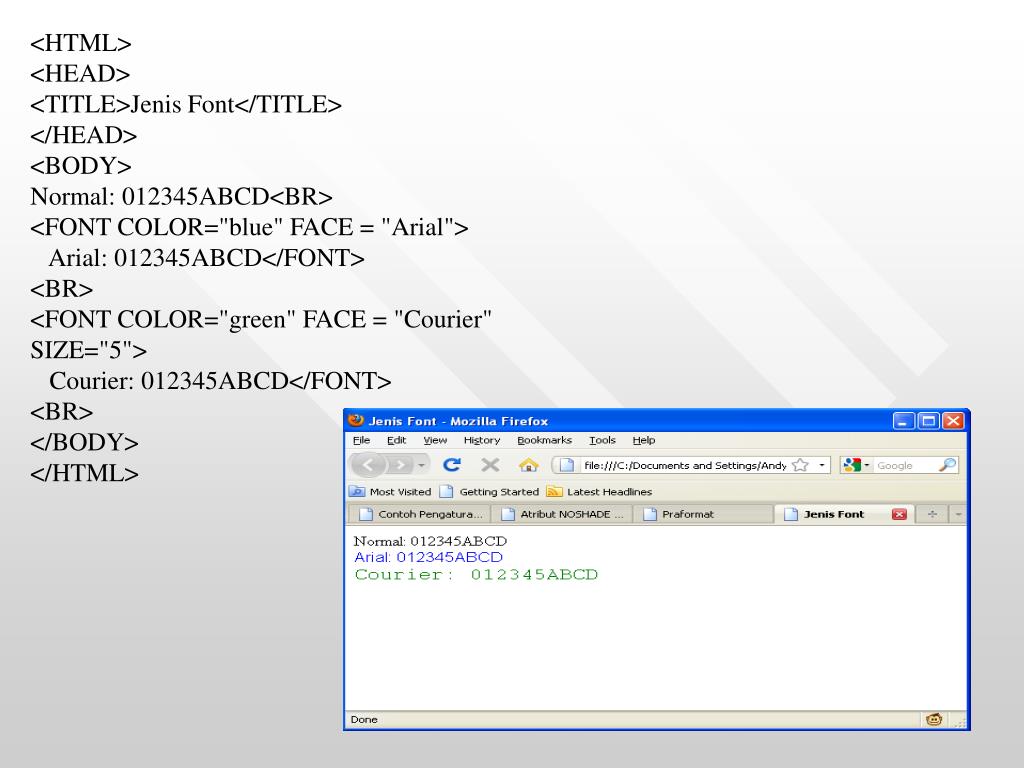
Task: Open the History menu
Action: point(482,440)
